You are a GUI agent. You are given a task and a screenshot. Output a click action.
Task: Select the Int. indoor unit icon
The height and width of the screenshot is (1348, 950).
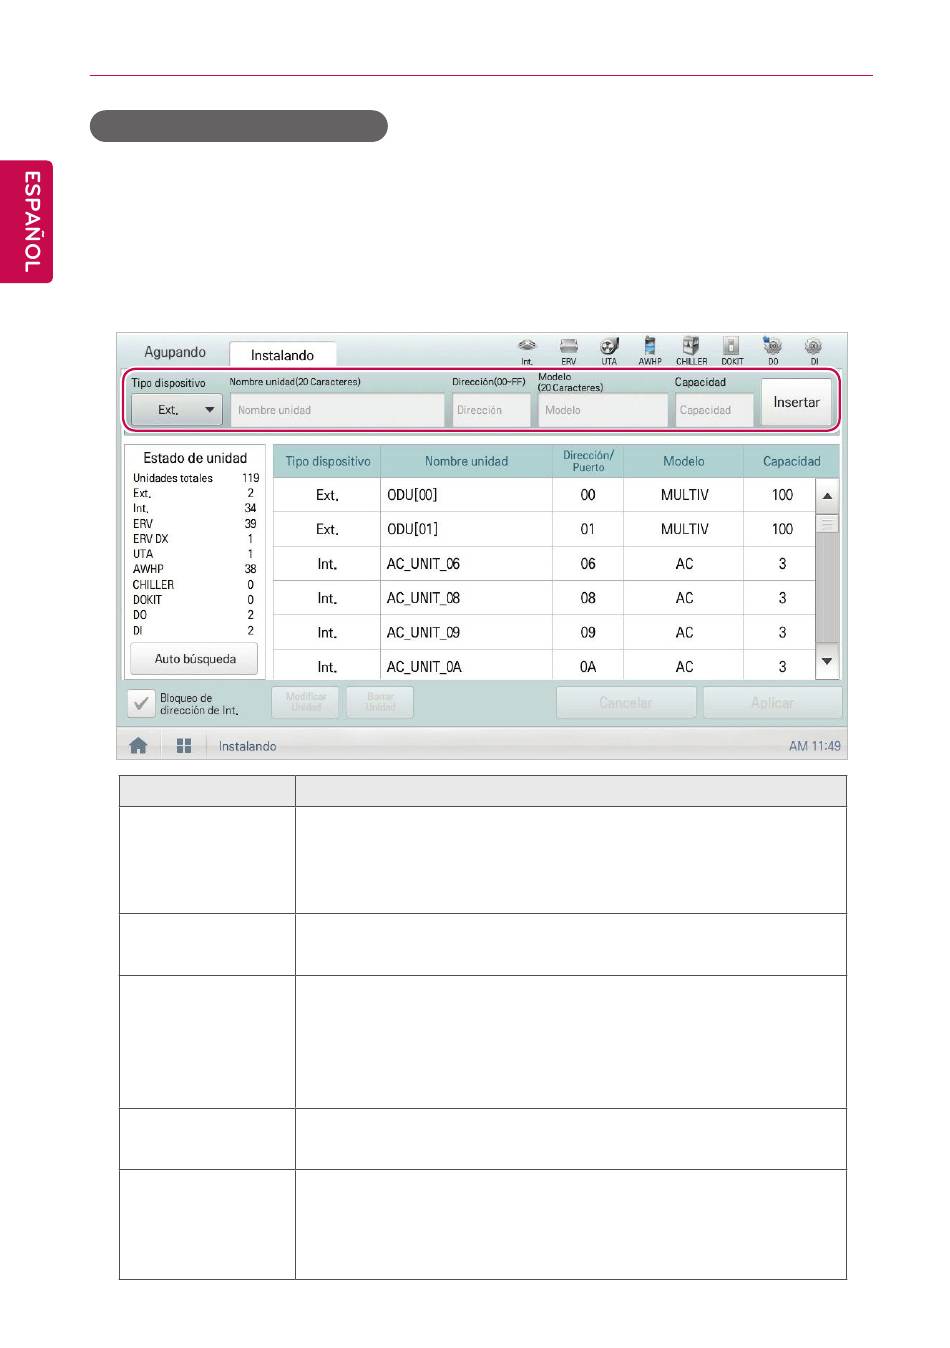pos(527,351)
